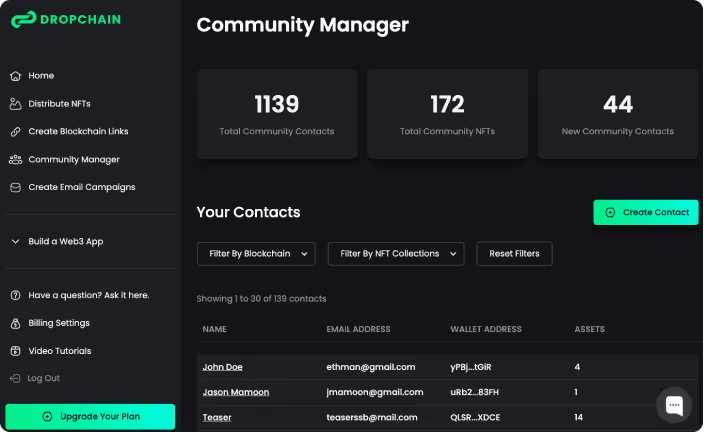Click the Create Blockchain Links chain icon
The height and width of the screenshot is (432, 704).
(15, 132)
